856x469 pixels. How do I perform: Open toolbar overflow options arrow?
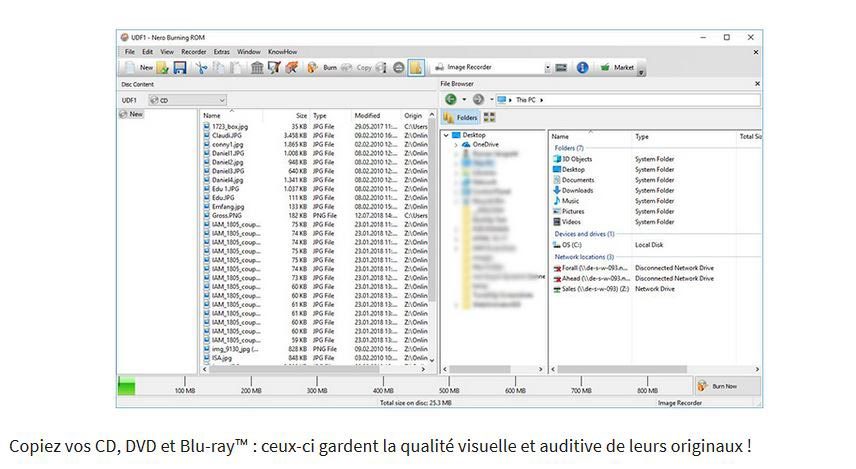click(641, 72)
